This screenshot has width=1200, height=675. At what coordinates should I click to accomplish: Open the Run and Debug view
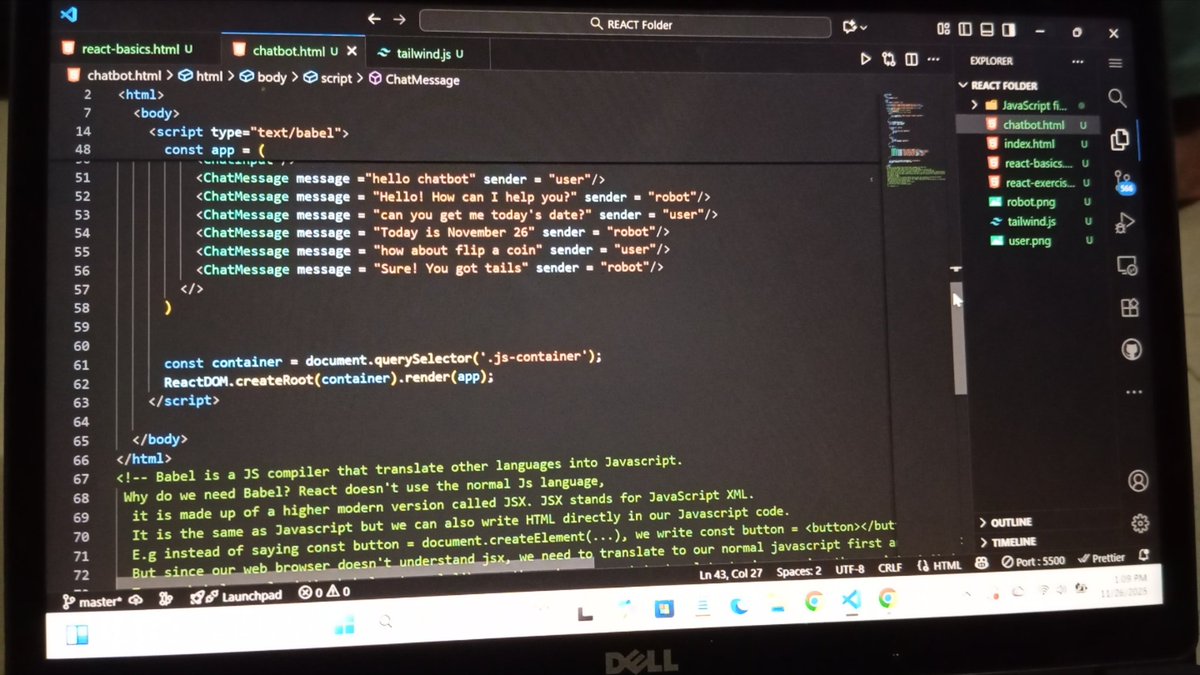[1125, 222]
